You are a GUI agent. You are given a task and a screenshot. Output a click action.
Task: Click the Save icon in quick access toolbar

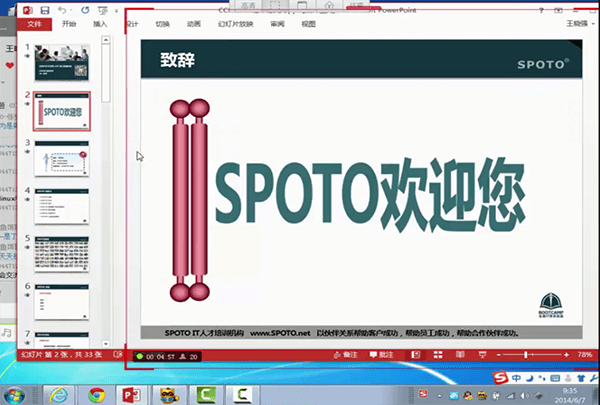tap(44, 9)
